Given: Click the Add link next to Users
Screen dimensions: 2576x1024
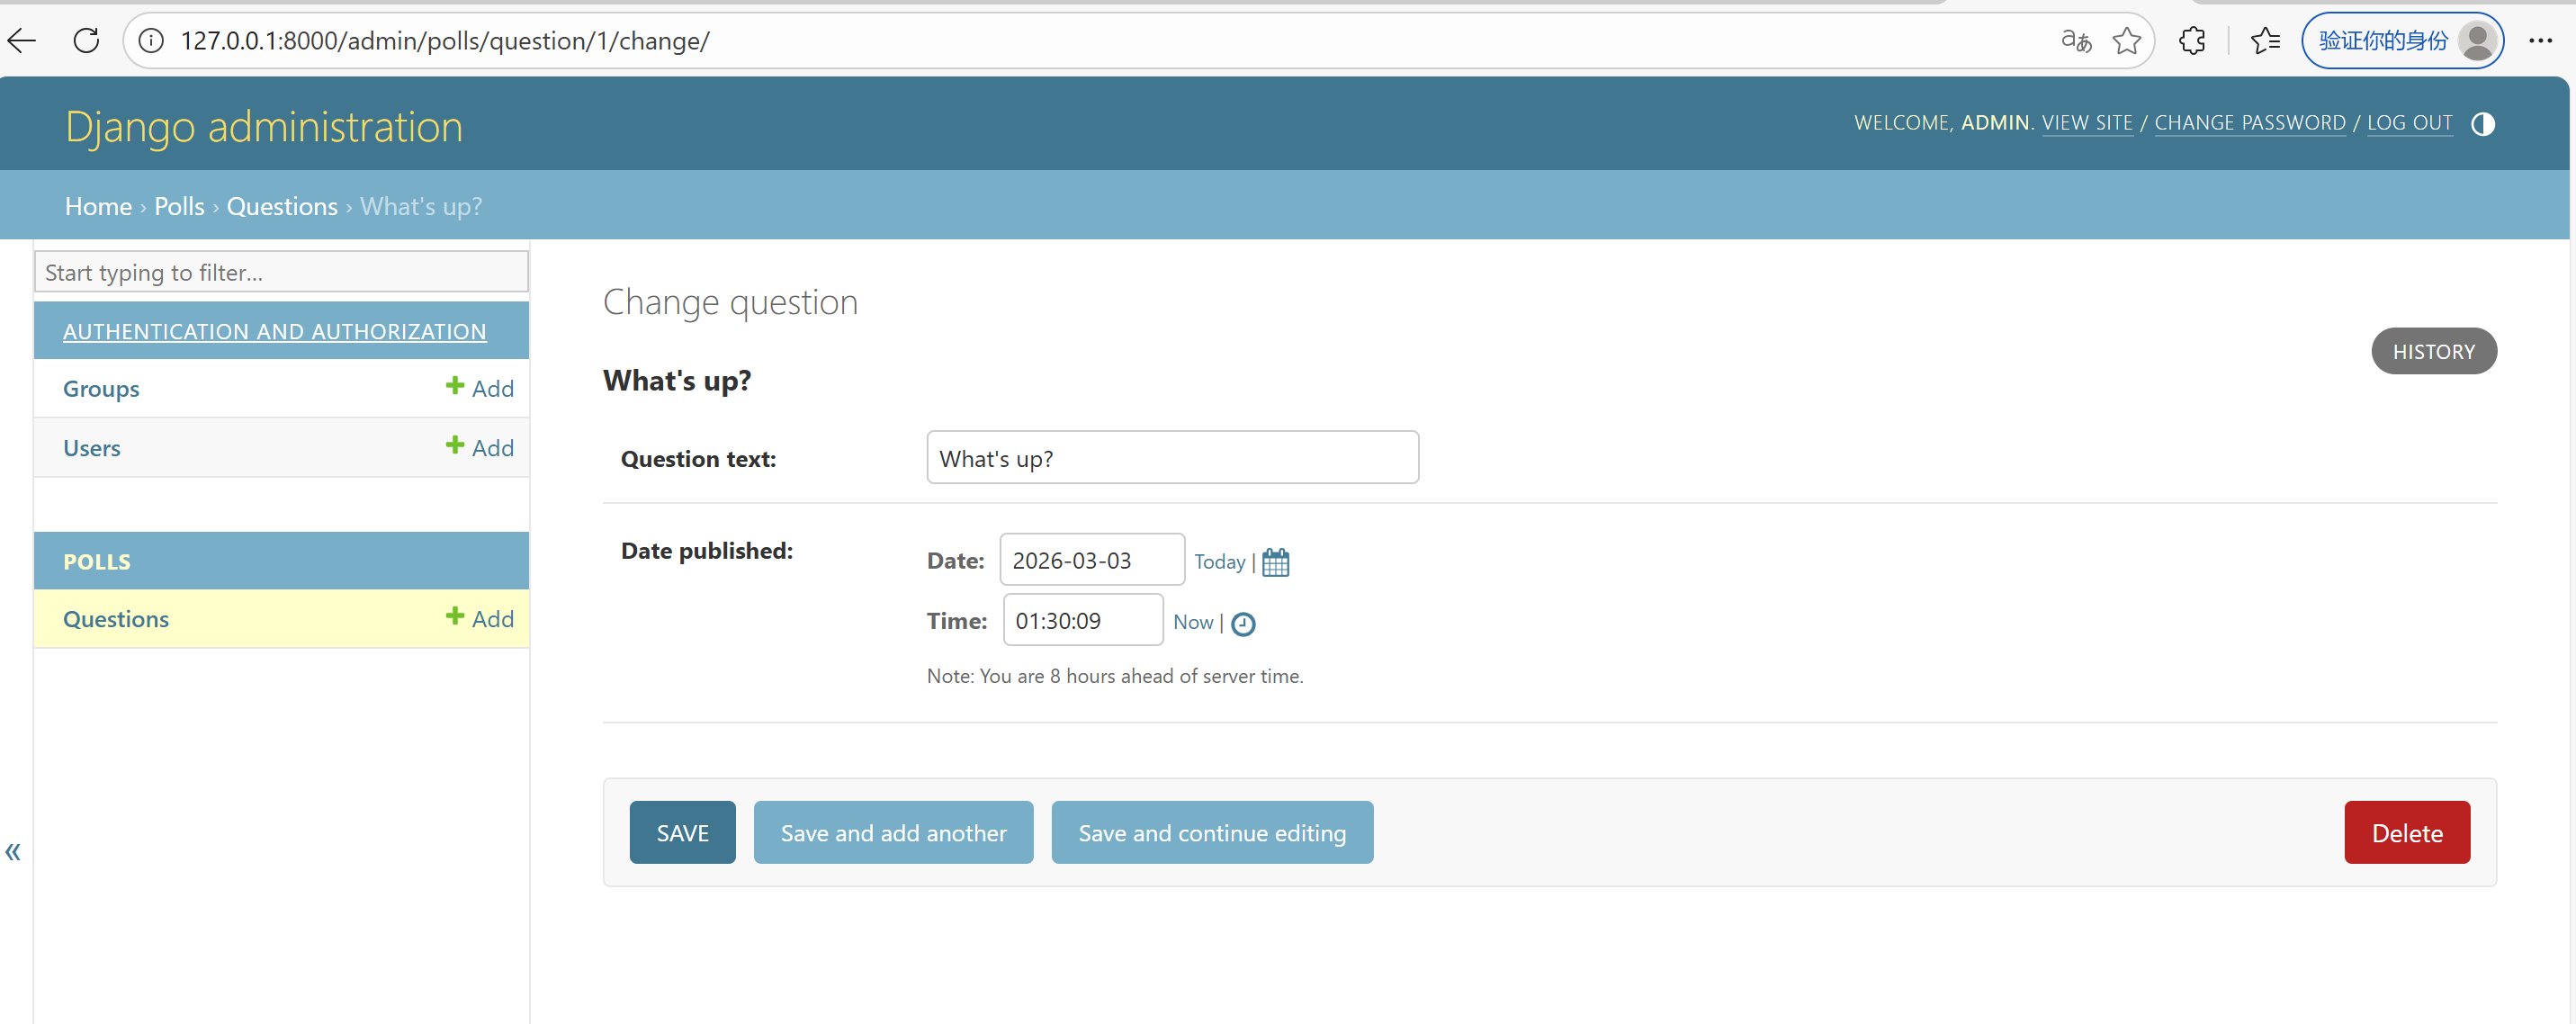Looking at the screenshot, I should 480,447.
